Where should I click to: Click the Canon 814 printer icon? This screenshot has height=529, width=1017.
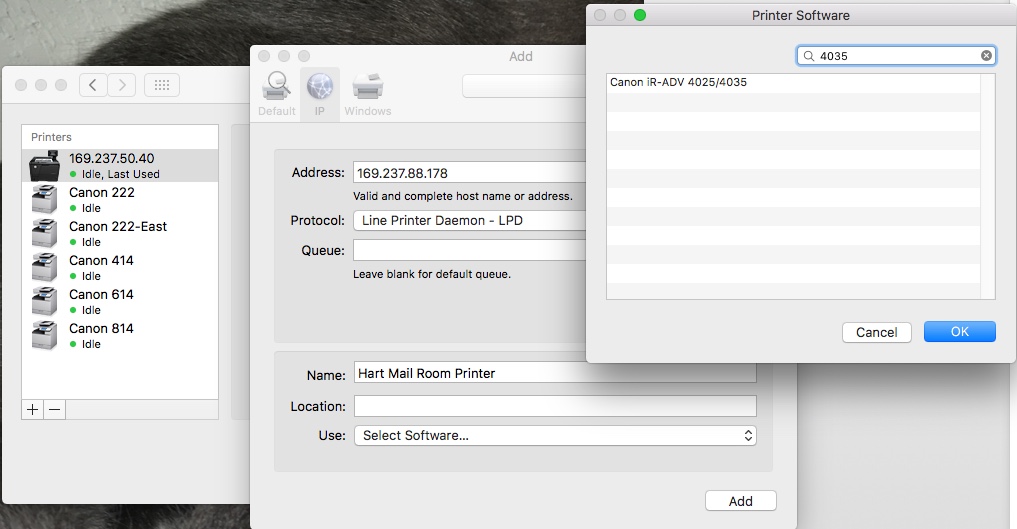click(x=45, y=336)
